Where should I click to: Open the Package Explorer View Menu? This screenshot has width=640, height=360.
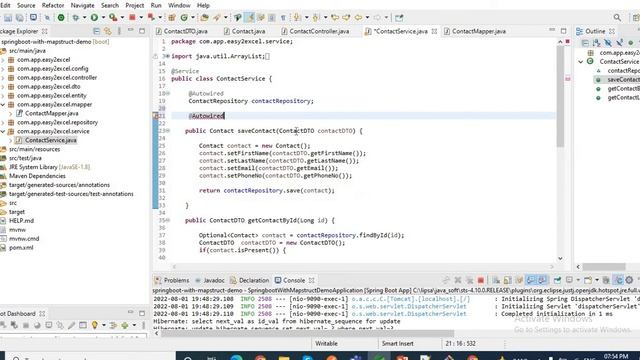[x=119, y=31]
